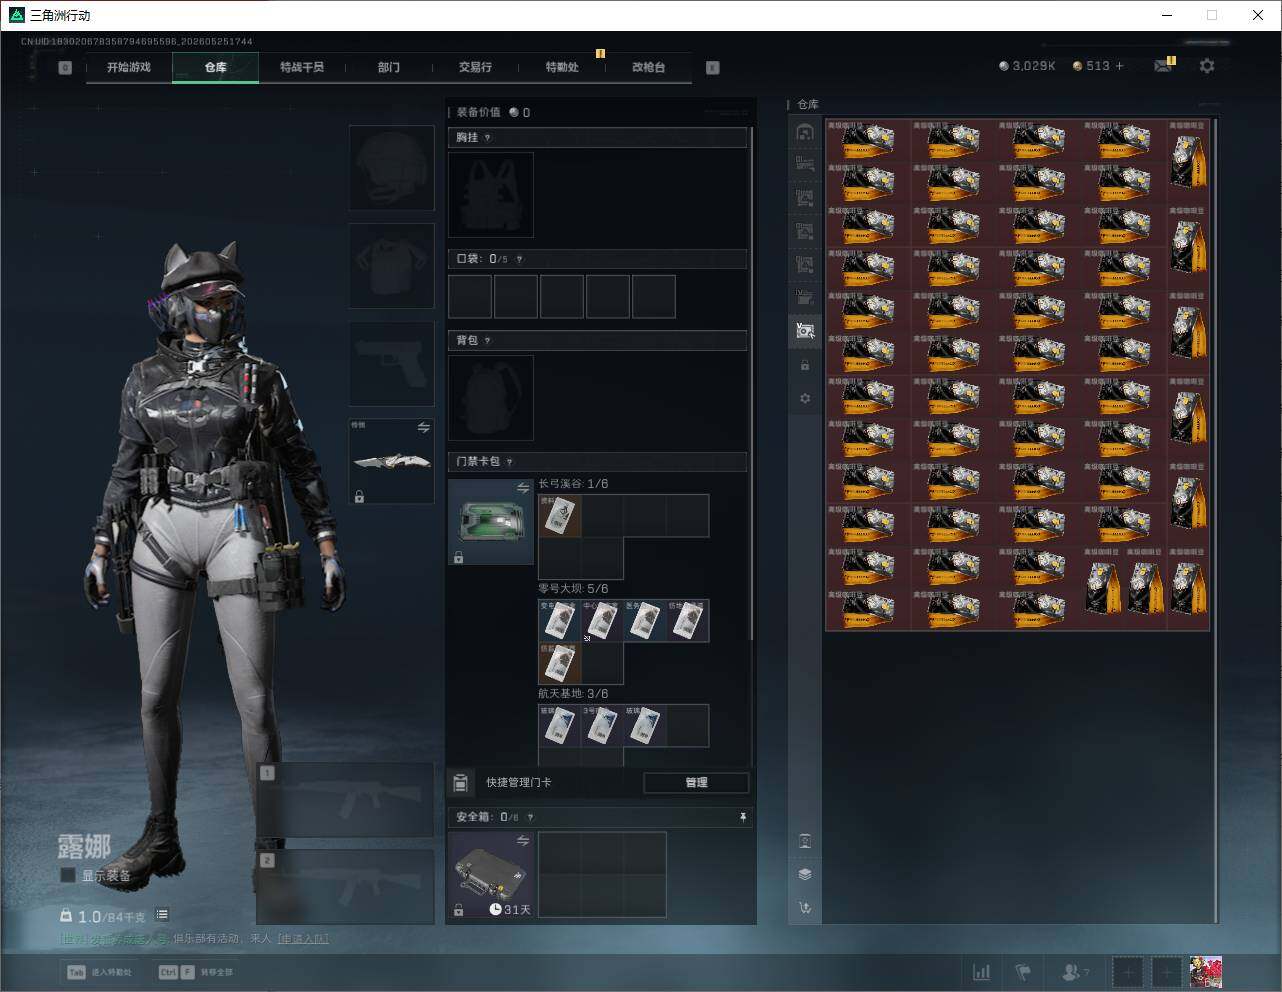The width and height of the screenshot is (1282, 992).
Task: Open the stats bar chart icon
Action: (981, 971)
